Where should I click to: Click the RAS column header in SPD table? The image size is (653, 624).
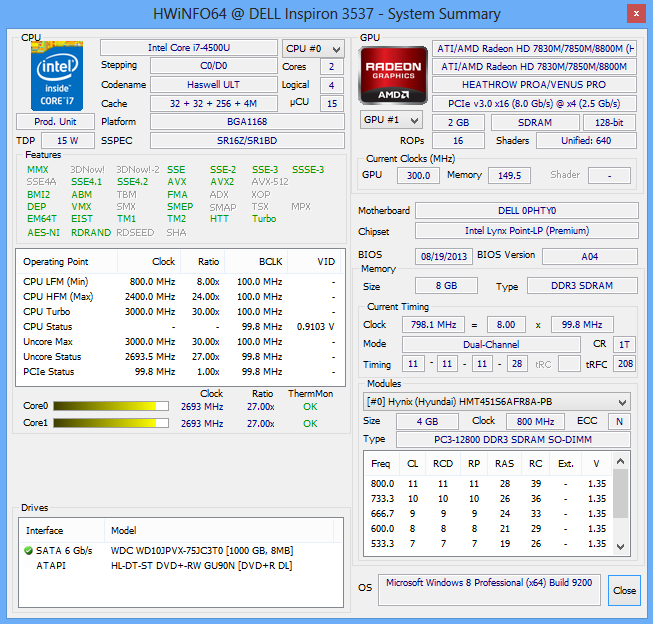click(504, 464)
